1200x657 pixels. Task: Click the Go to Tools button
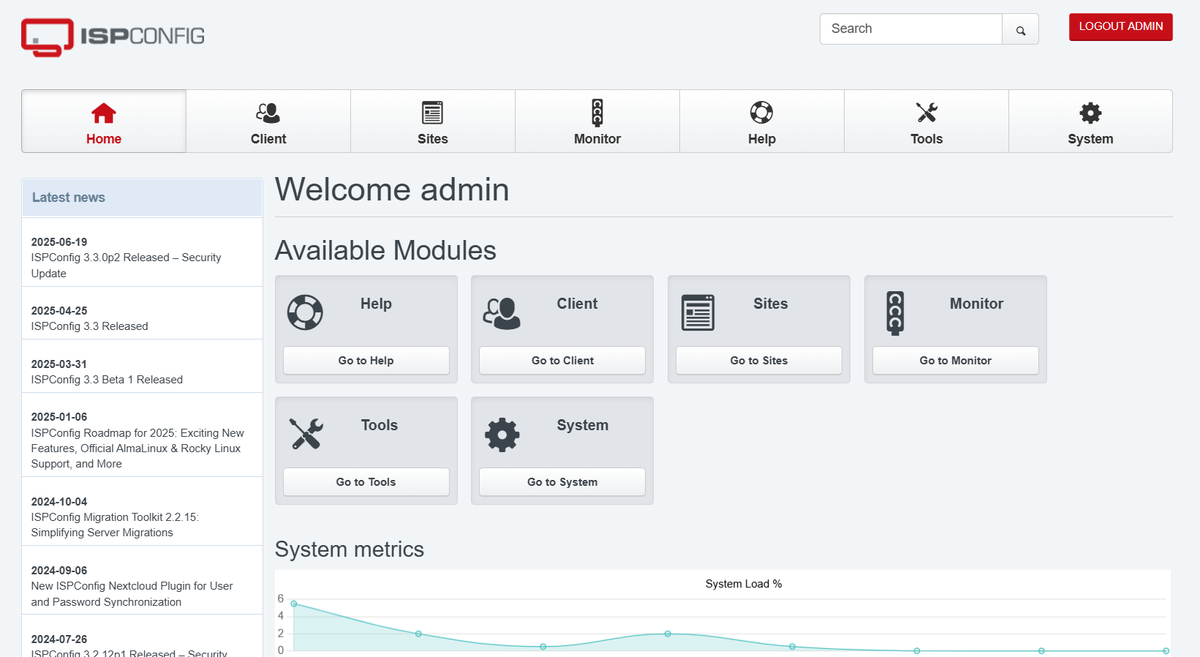point(366,482)
